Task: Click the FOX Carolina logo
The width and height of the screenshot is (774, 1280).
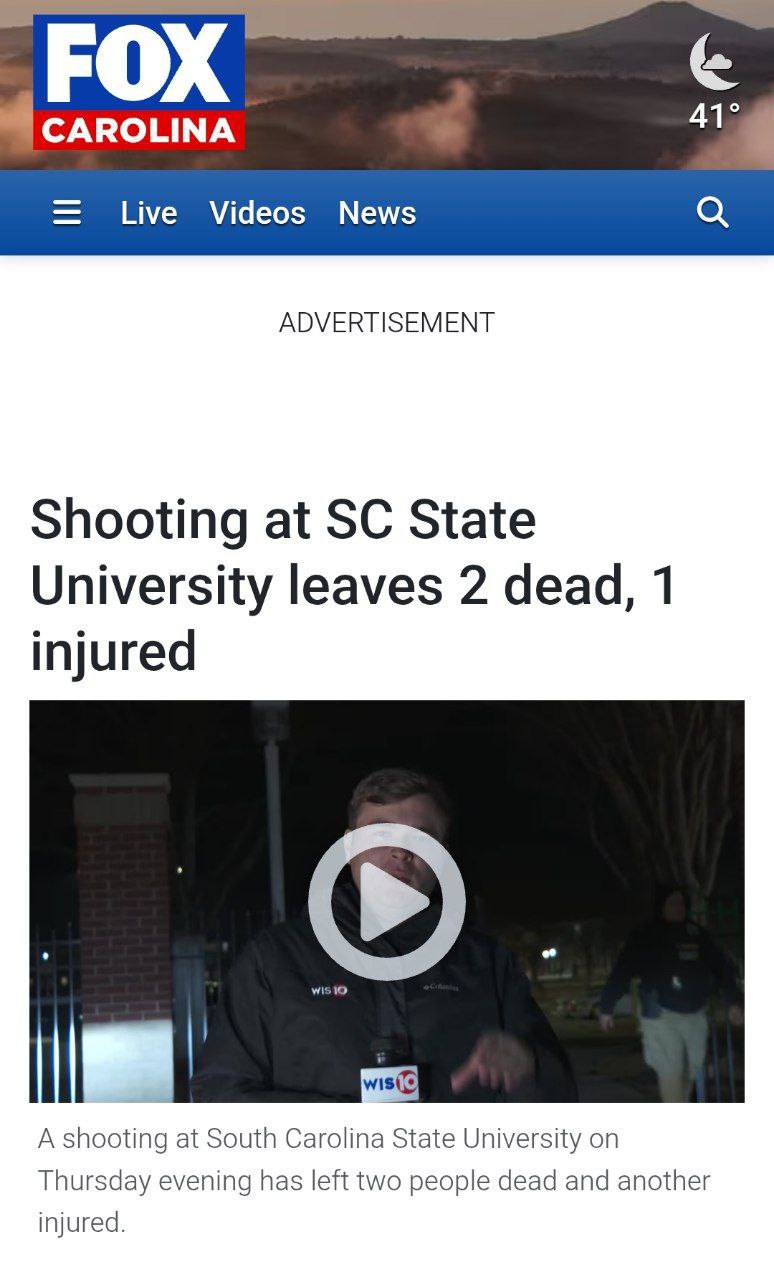Action: pos(139,82)
